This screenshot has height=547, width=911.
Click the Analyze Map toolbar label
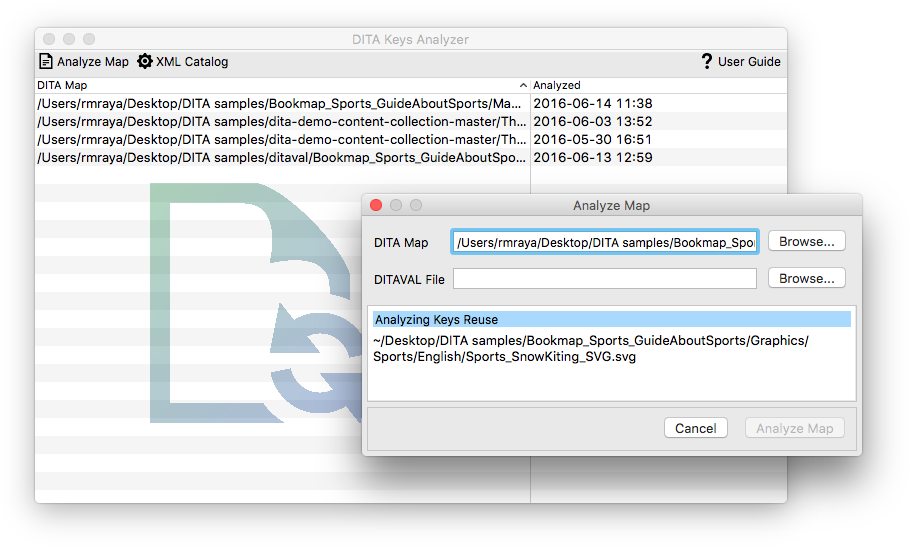pyautogui.click(x=93, y=62)
